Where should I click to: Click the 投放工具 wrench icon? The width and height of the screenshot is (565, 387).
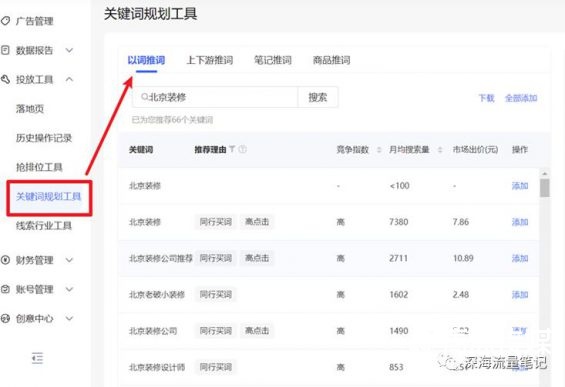point(5,79)
